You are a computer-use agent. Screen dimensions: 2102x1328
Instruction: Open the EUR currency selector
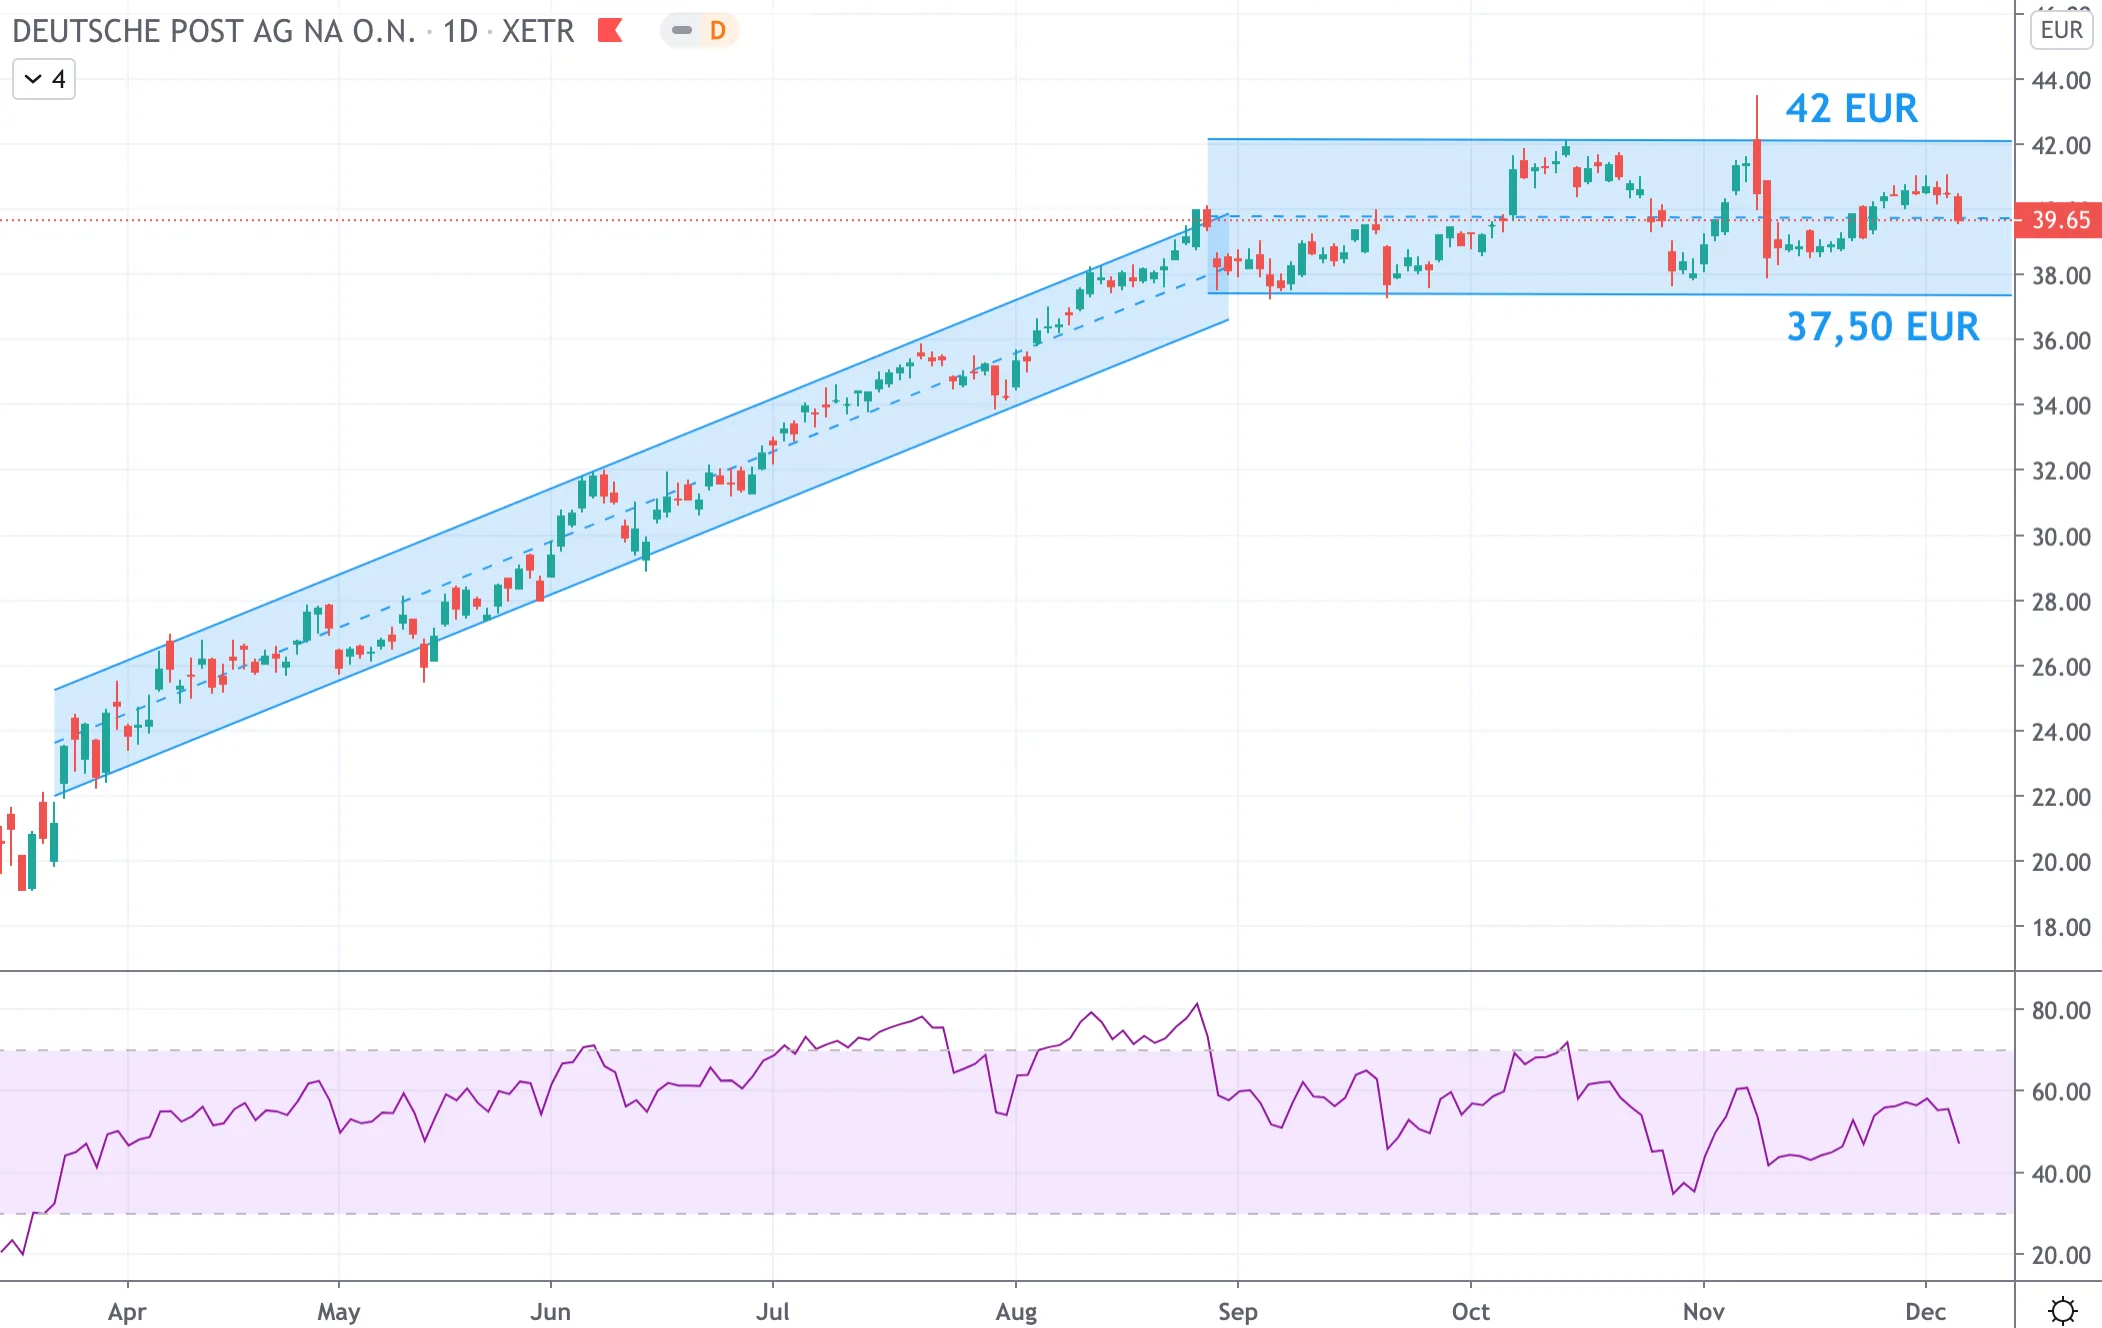pos(2061,30)
